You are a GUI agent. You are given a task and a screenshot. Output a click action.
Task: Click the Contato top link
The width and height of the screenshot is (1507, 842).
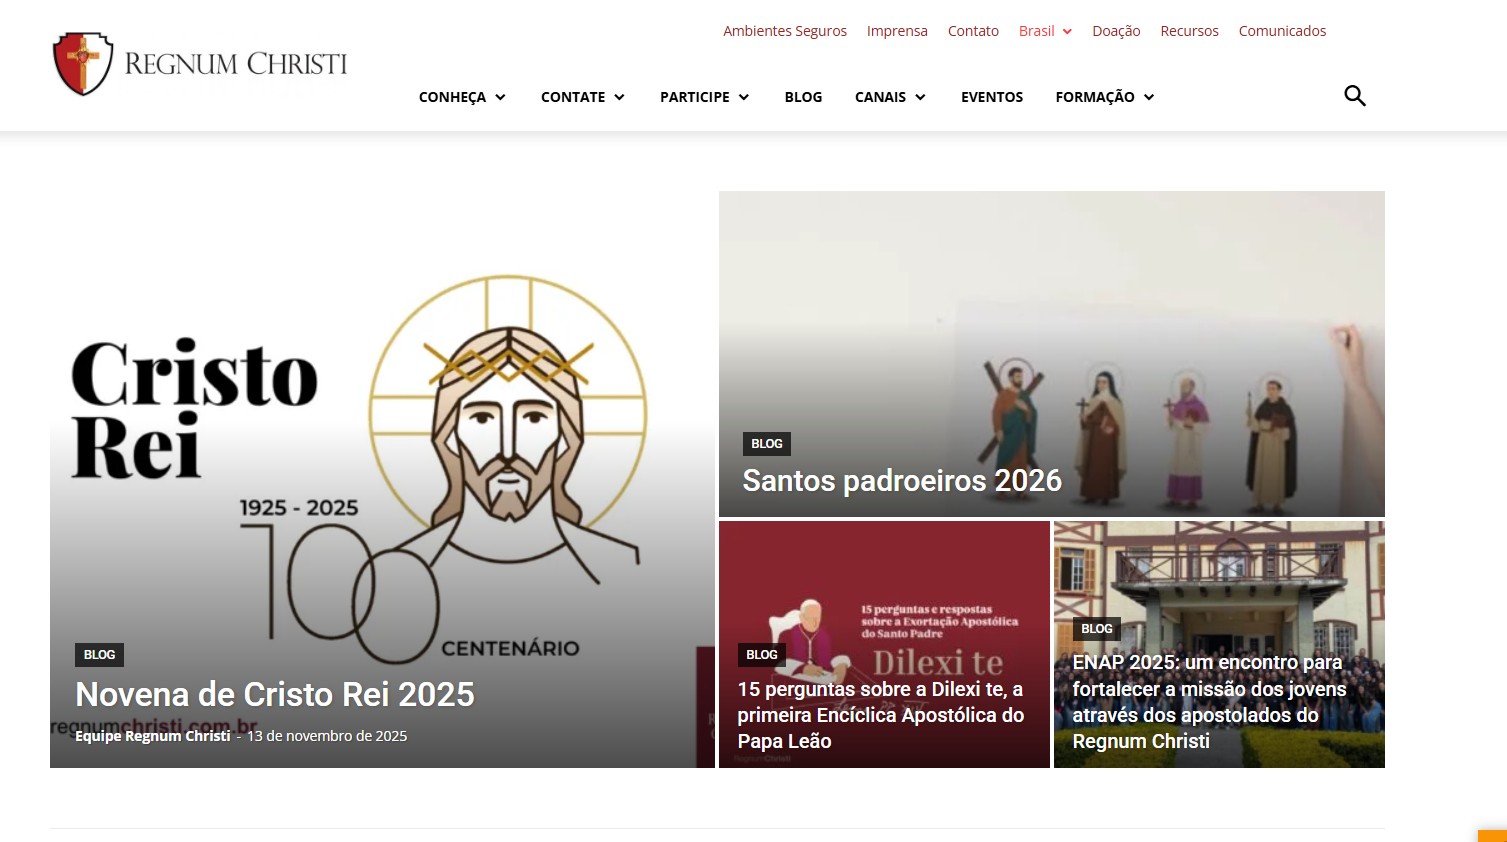973,31
